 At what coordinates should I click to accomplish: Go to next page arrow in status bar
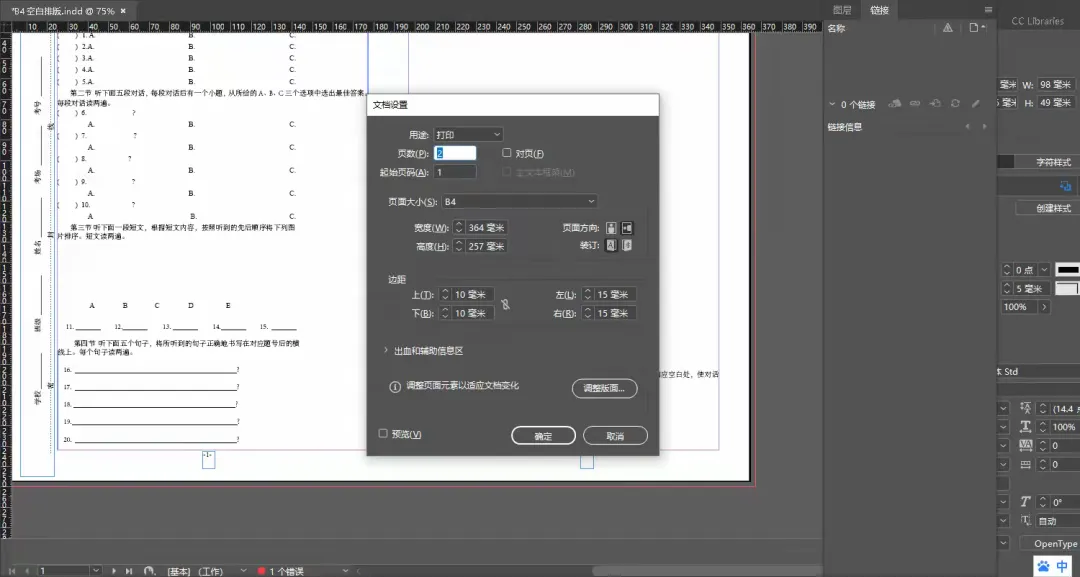pyautogui.click(x=114, y=571)
